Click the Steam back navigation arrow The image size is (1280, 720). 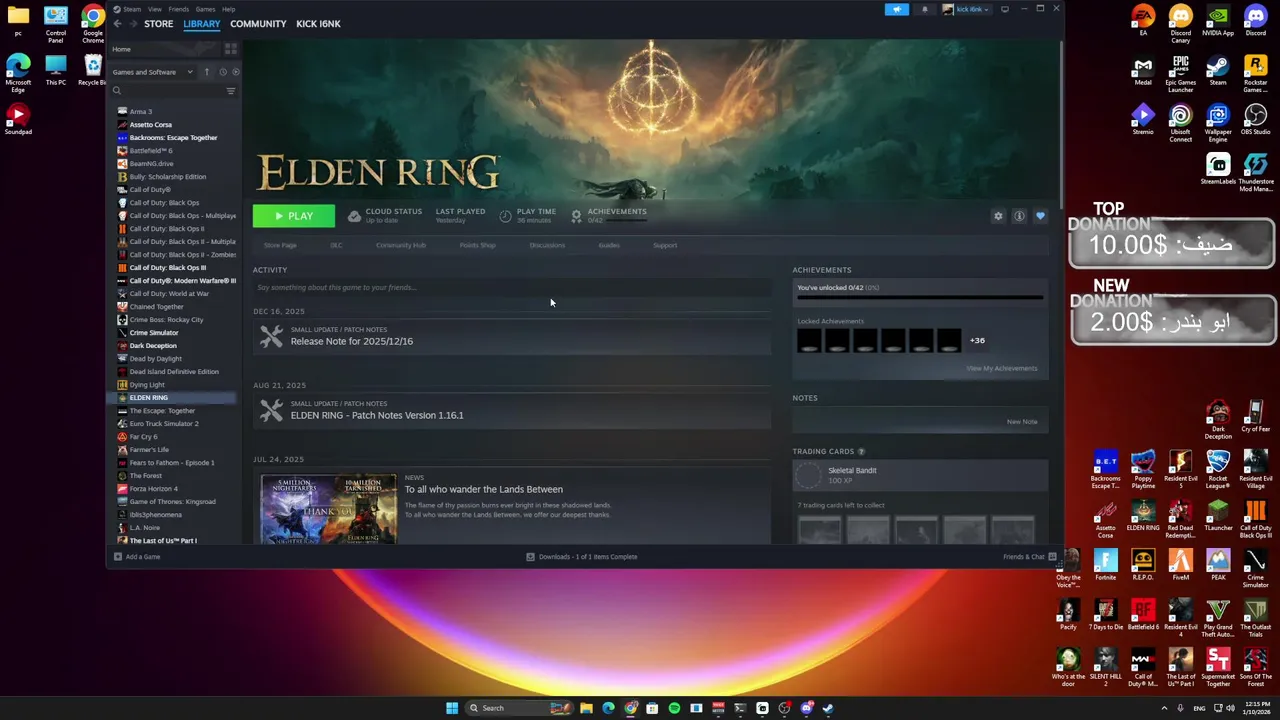pyautogui.click(x=117, y=23)
